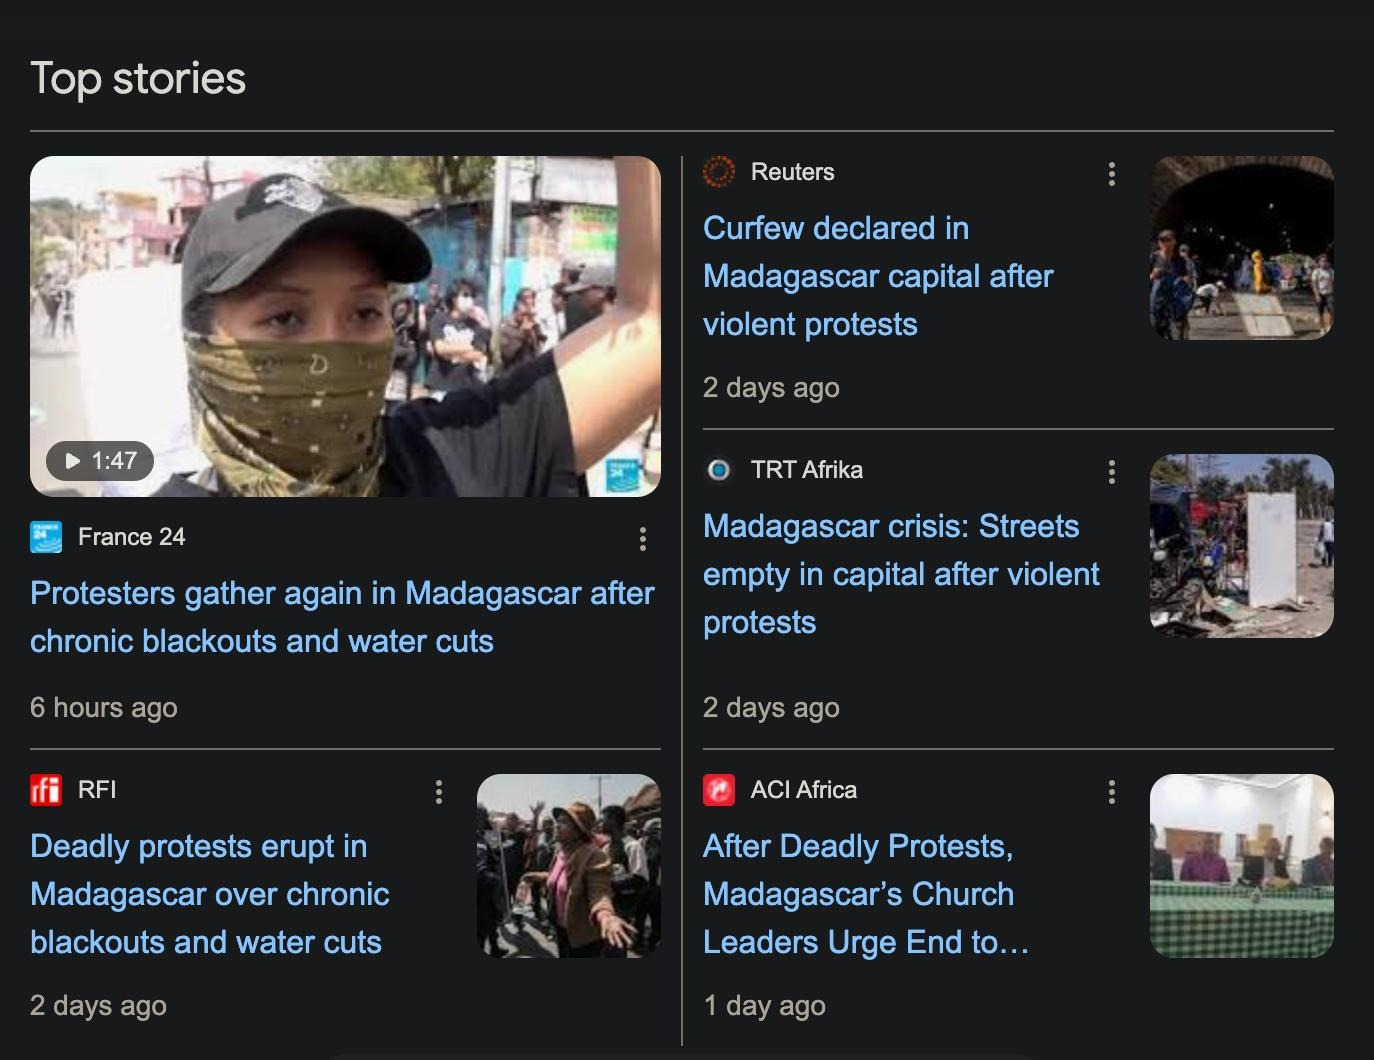
Task: Play the 1:47 France 24 video
Action: click(99, 461)
